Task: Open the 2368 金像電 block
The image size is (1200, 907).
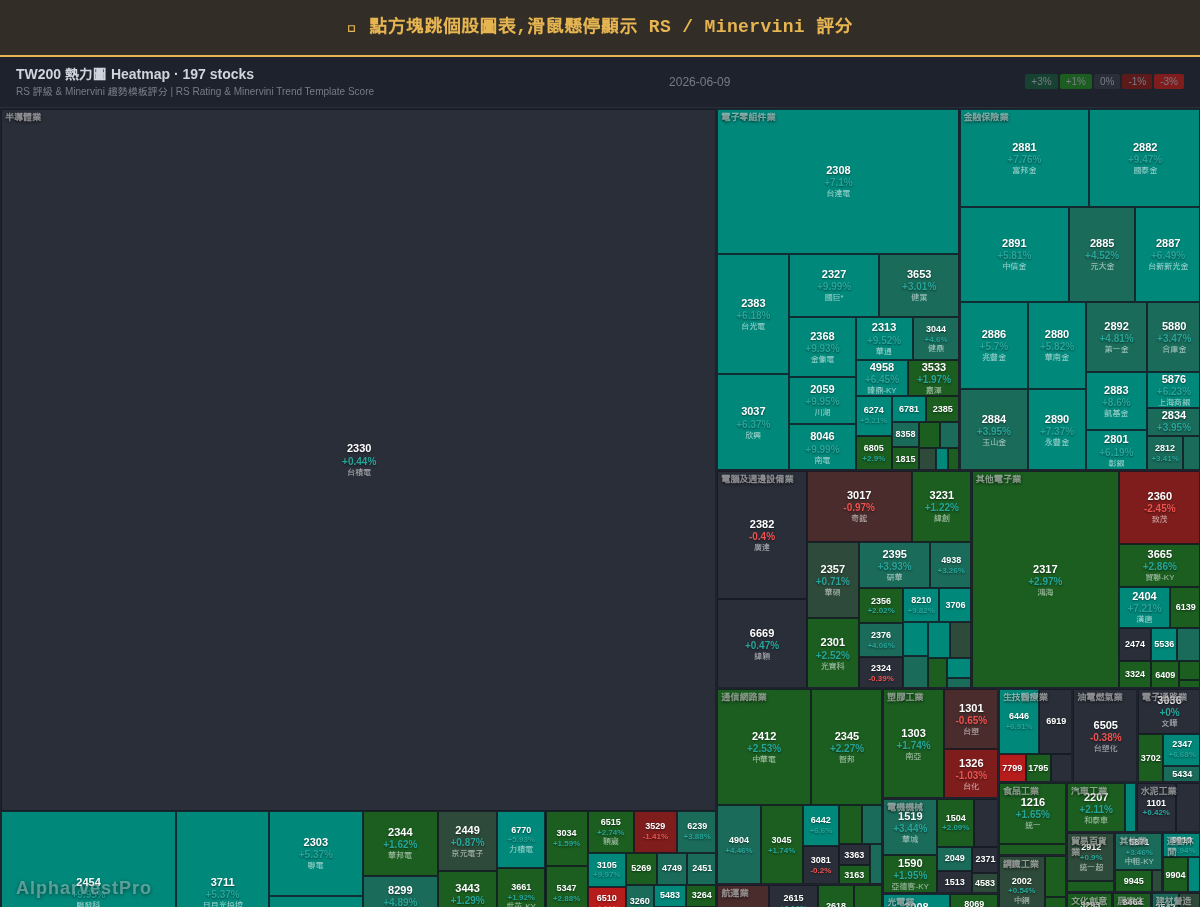Action: click(x=822, y=347)
